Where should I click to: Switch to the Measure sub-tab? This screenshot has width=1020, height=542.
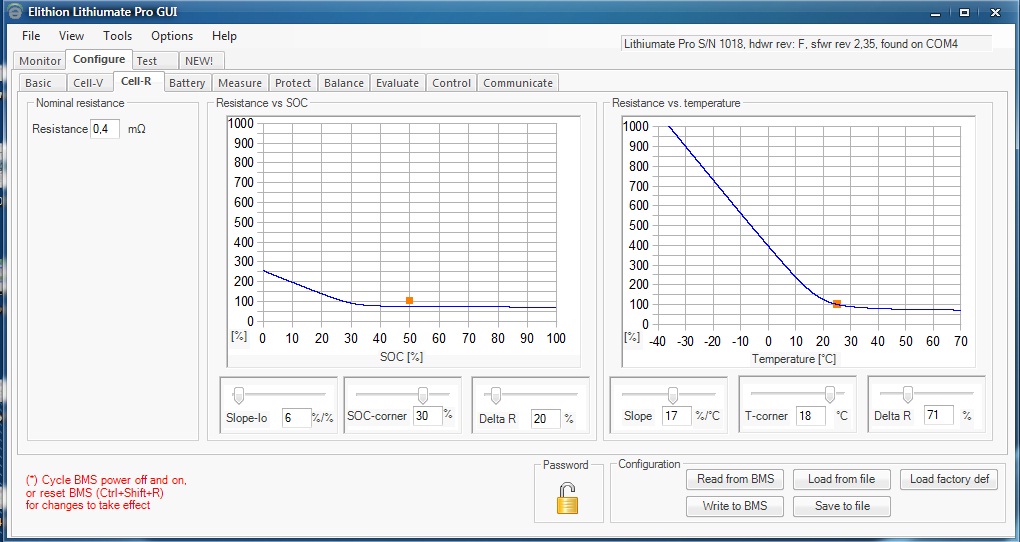pos(240,83)
